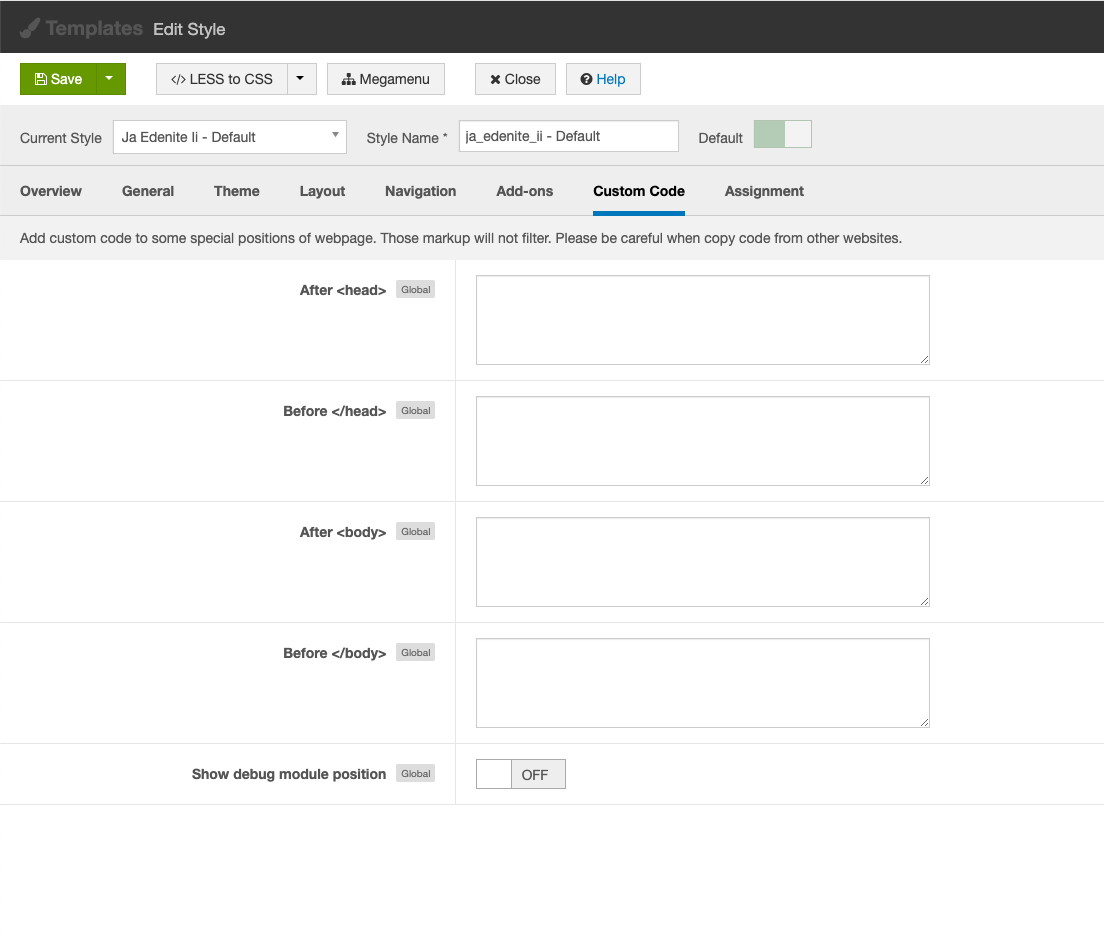Viewport: 1104px width, 941px height.
Task: Click the Before </body> code textarea
Action: [702, 683]
